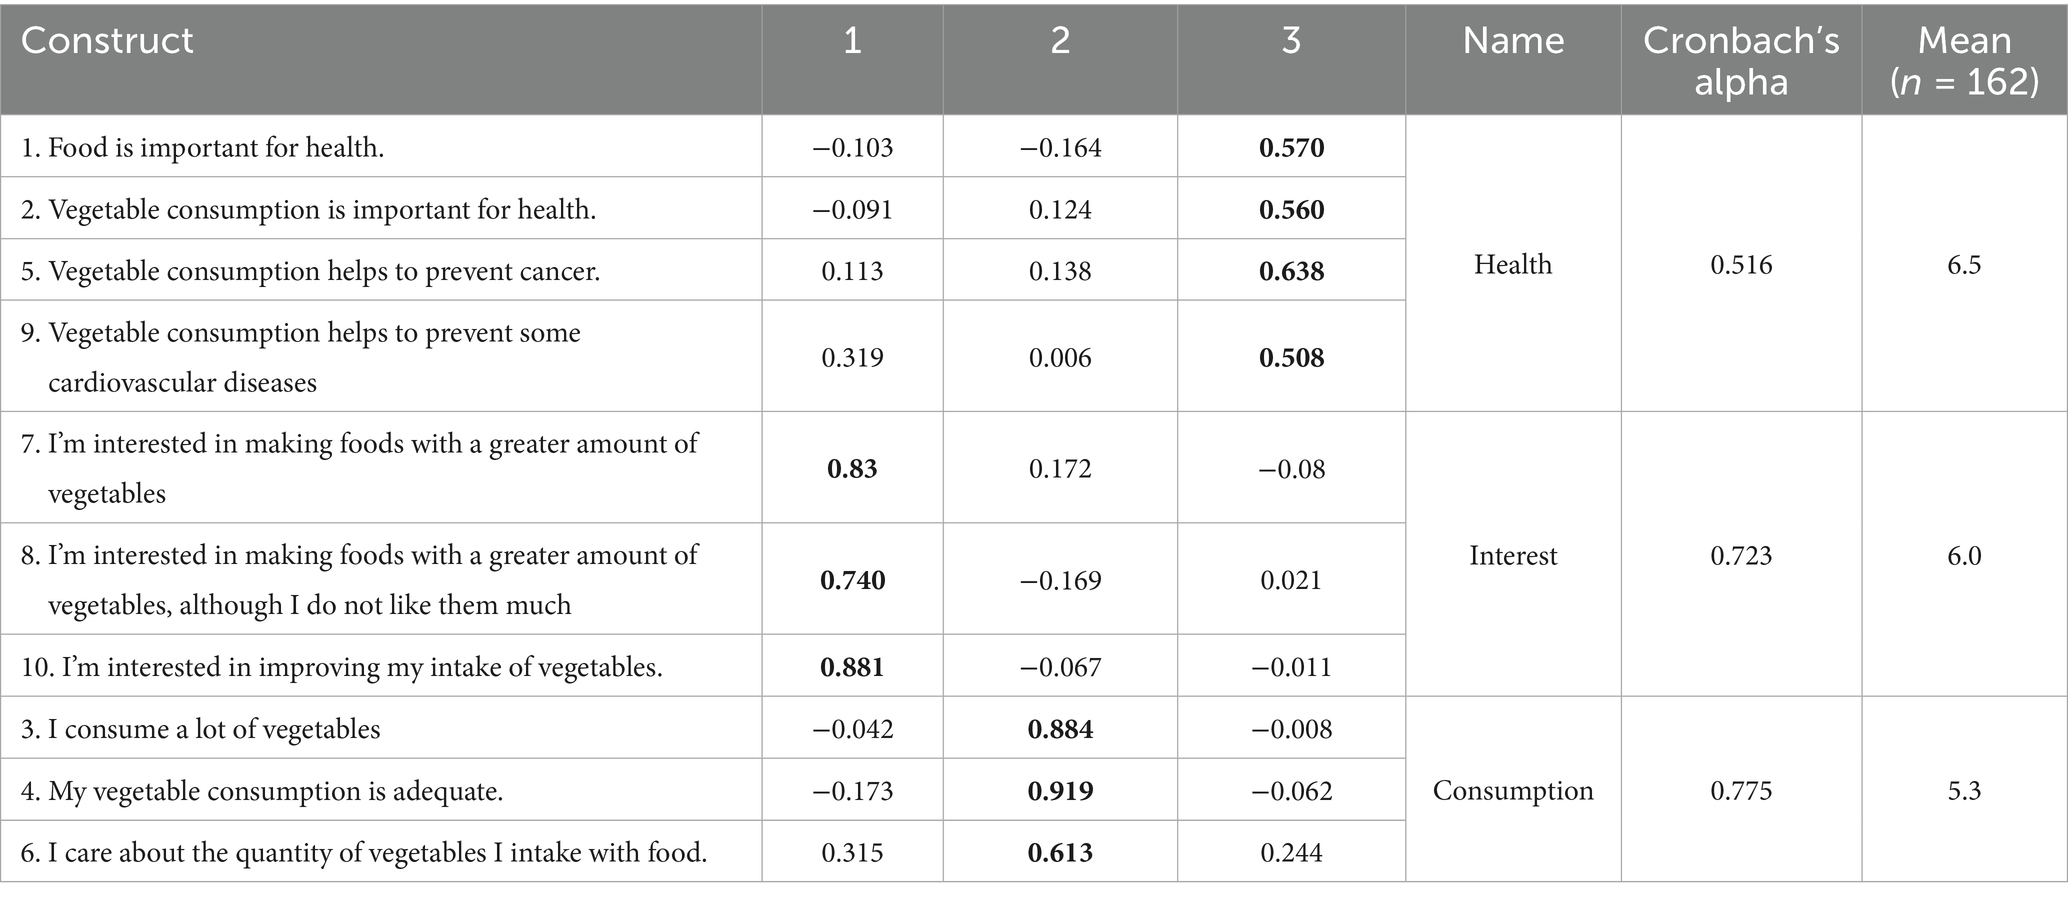This screenshot has height=900, width=2068.
Task: Select the row "Food is important for health"
Action: click(x=203, y=148)
